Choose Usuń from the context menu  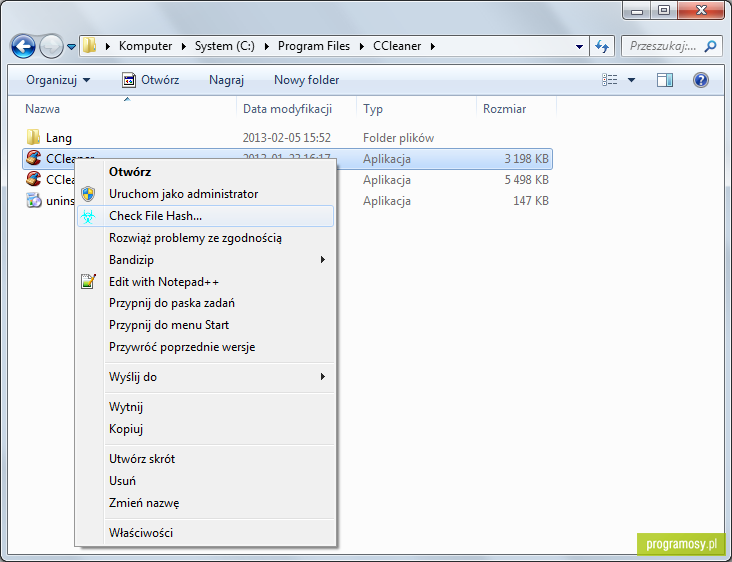(x=205, y=481)
